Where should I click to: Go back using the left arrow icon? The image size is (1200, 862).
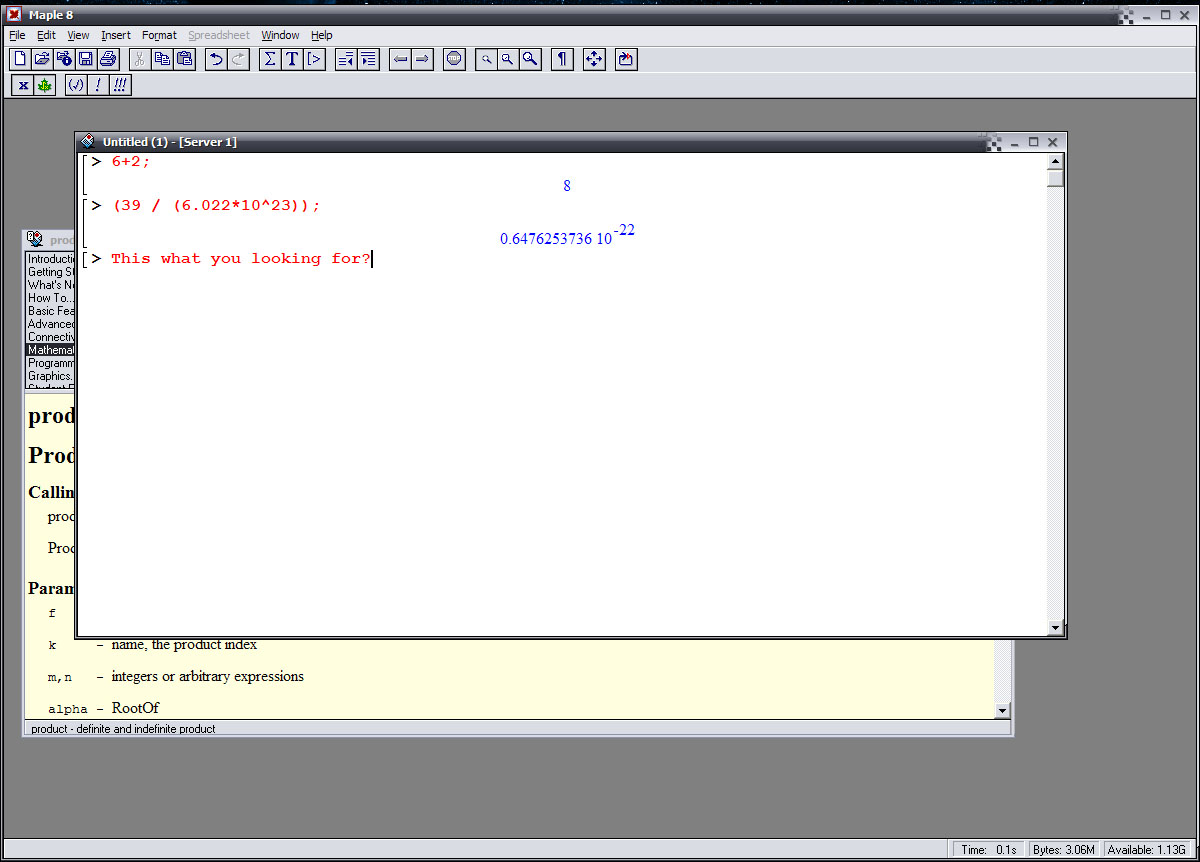400,59
